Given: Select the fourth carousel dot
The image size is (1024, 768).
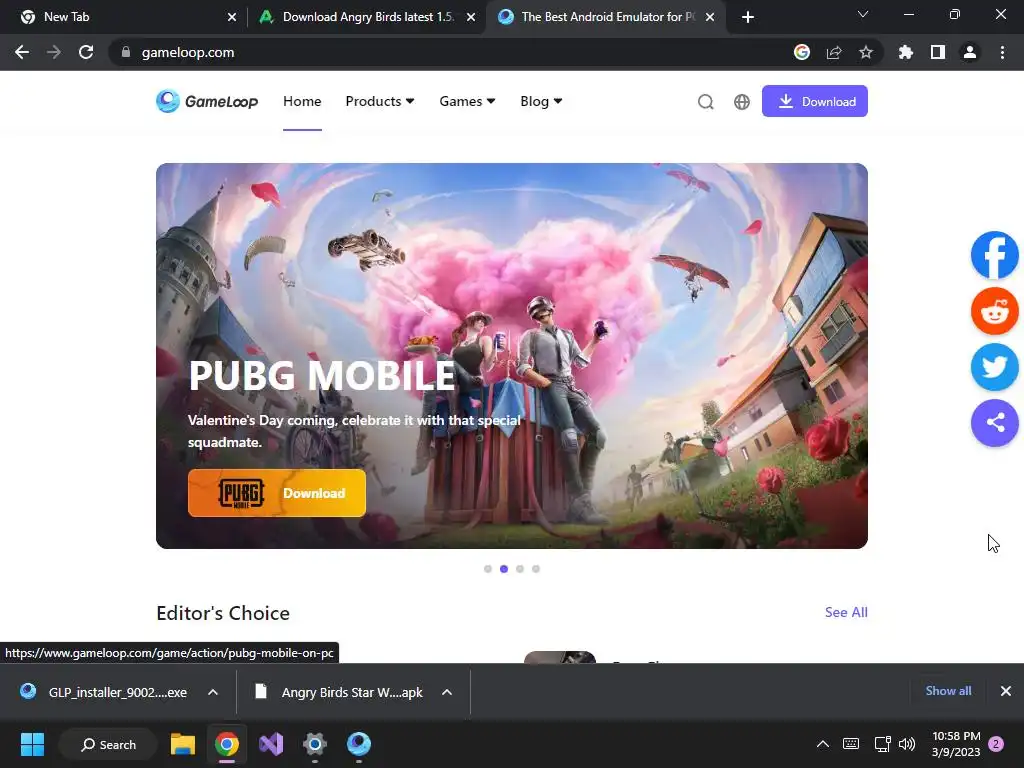Looking at the screenshot, I should (x=536, y=569).
